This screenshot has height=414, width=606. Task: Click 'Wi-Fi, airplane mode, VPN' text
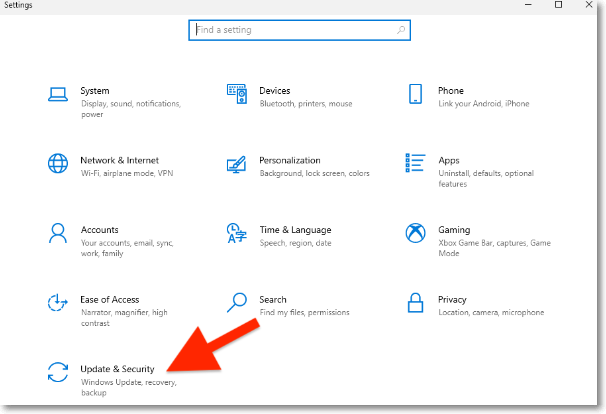[x=127, y=173]
